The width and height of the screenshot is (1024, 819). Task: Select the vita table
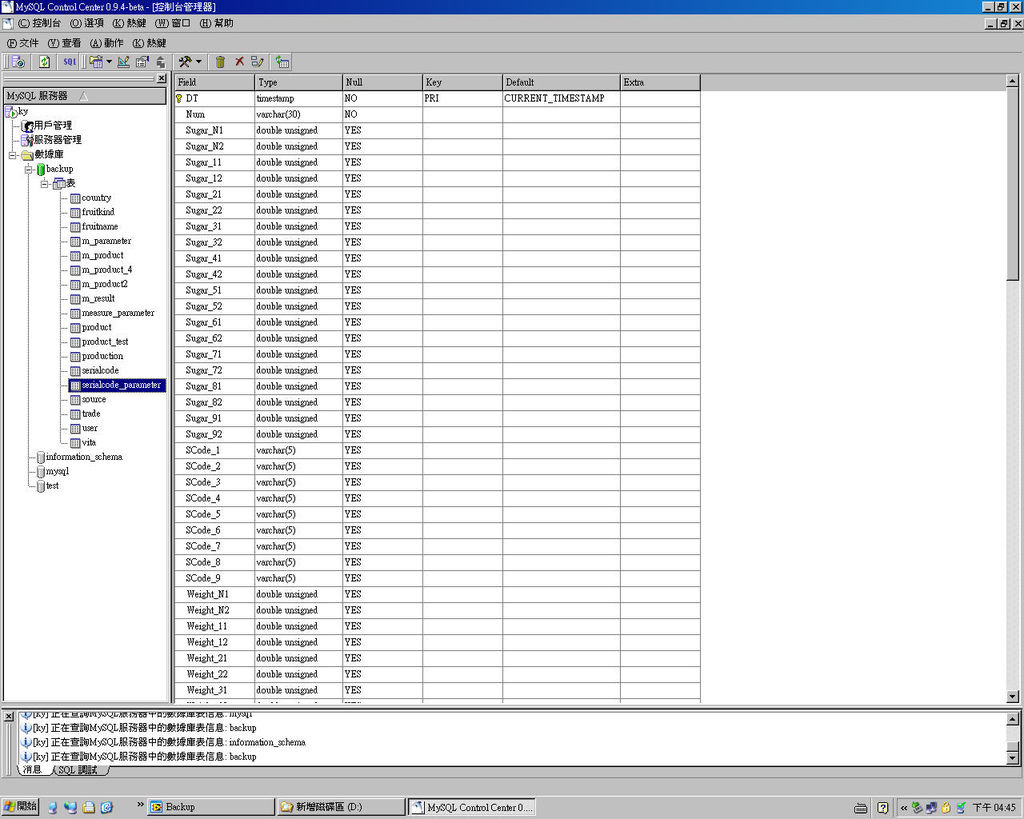coord(89,443)
